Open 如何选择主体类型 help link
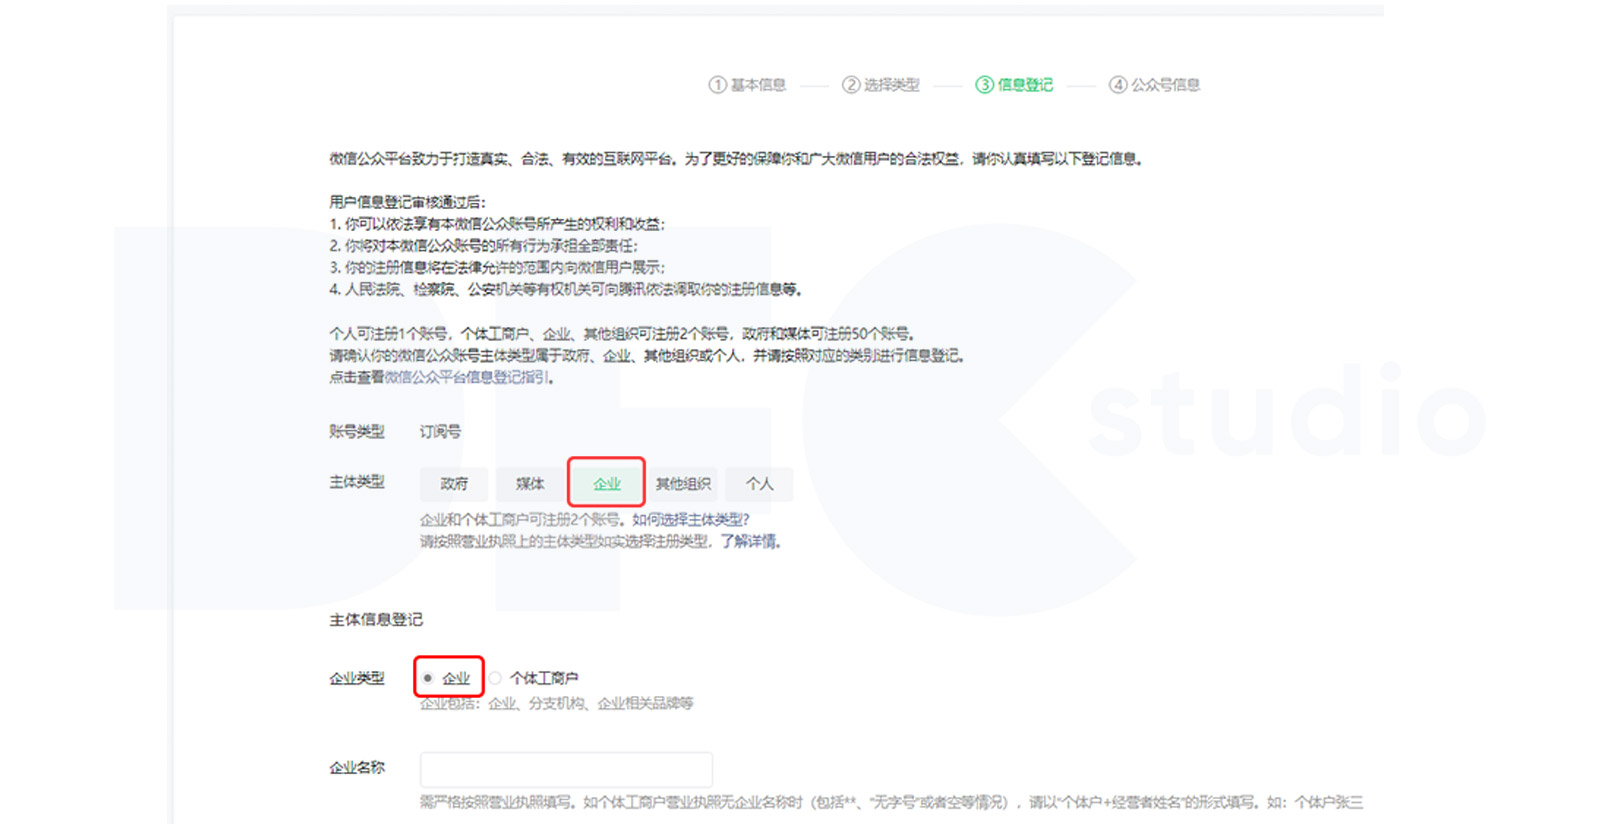The image size is (1600, 840). point(690,519)
